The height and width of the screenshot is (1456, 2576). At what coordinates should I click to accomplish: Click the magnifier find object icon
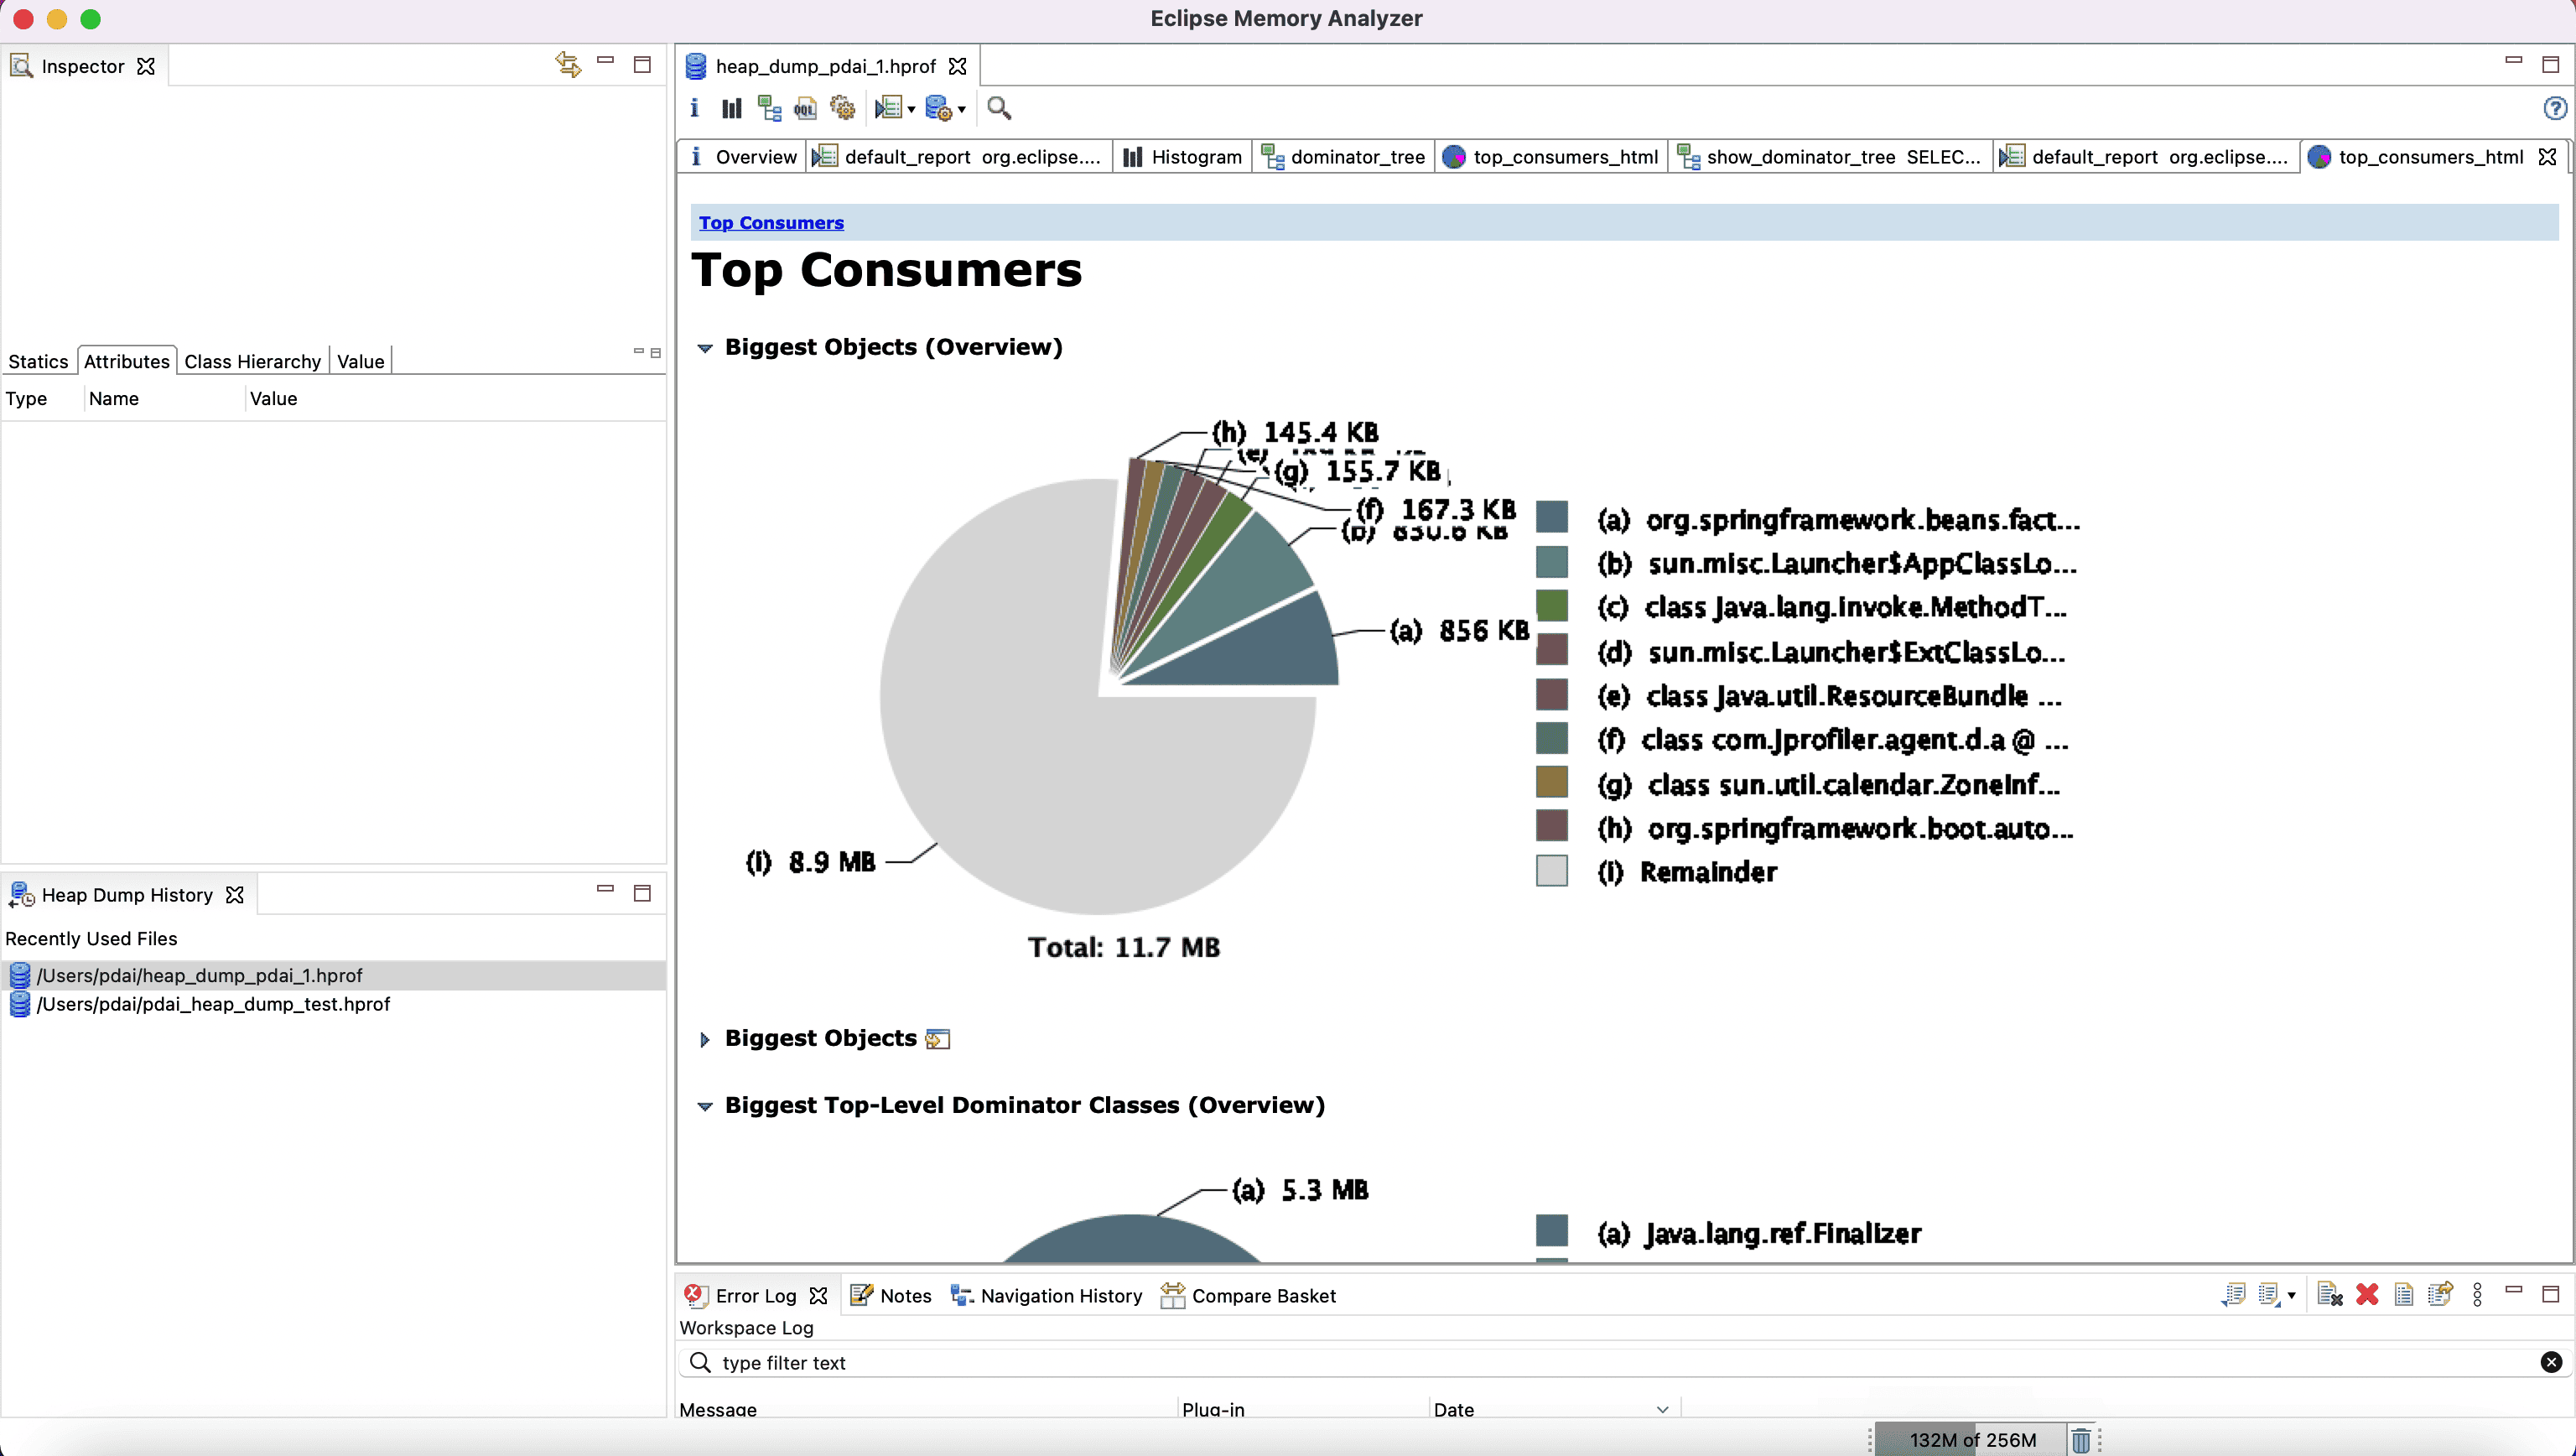point(998,108)
